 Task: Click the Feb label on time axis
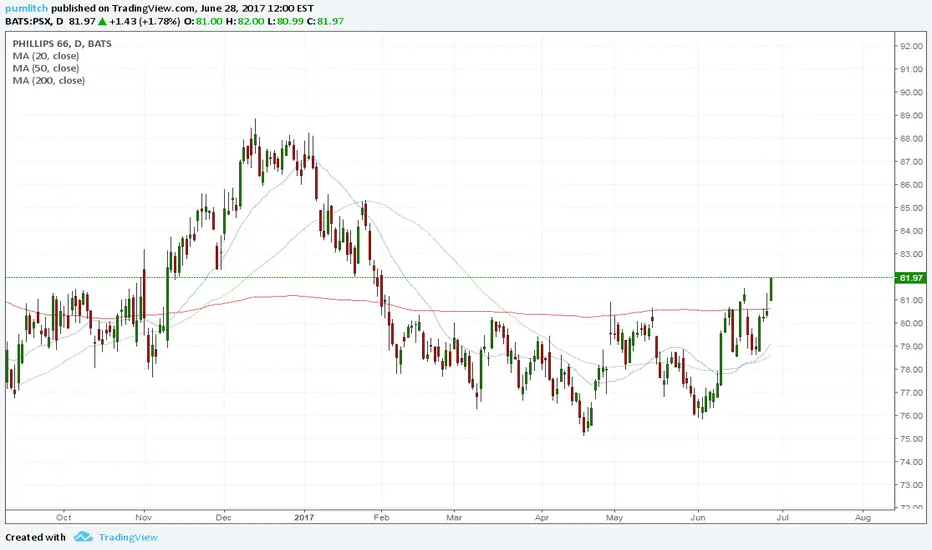pos(382,517)
